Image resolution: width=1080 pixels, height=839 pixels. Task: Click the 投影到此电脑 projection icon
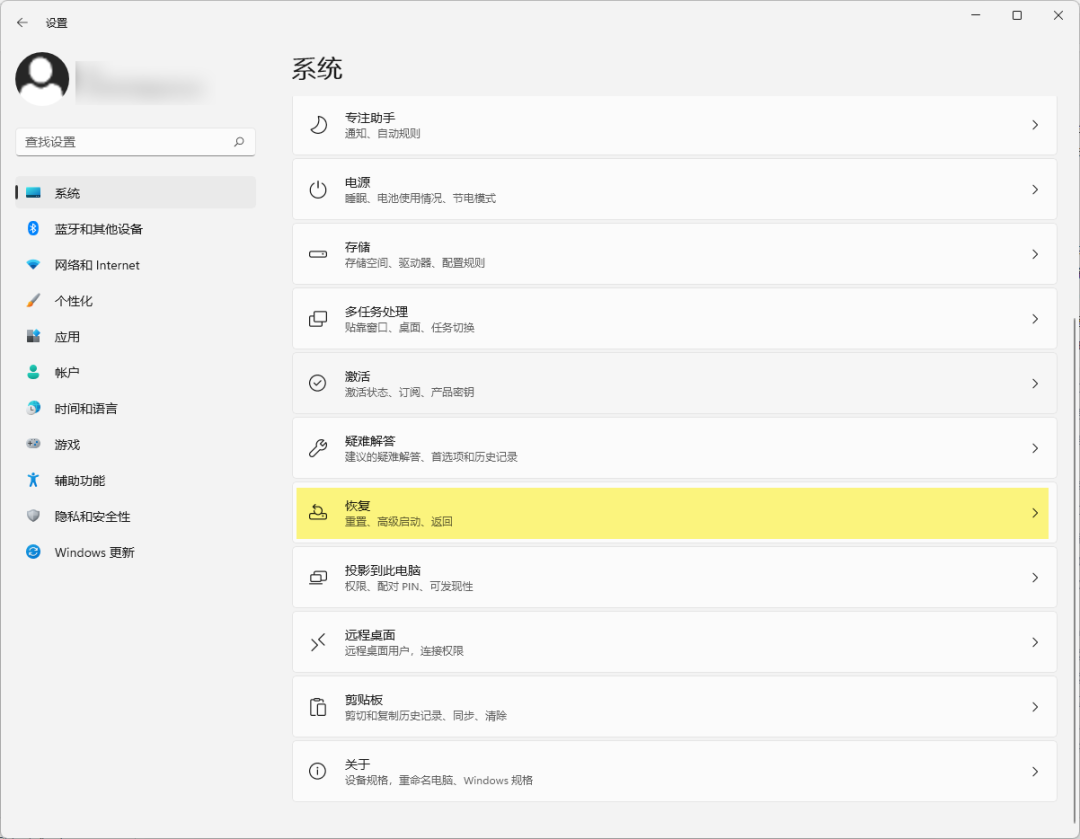(x=317, y=577)
